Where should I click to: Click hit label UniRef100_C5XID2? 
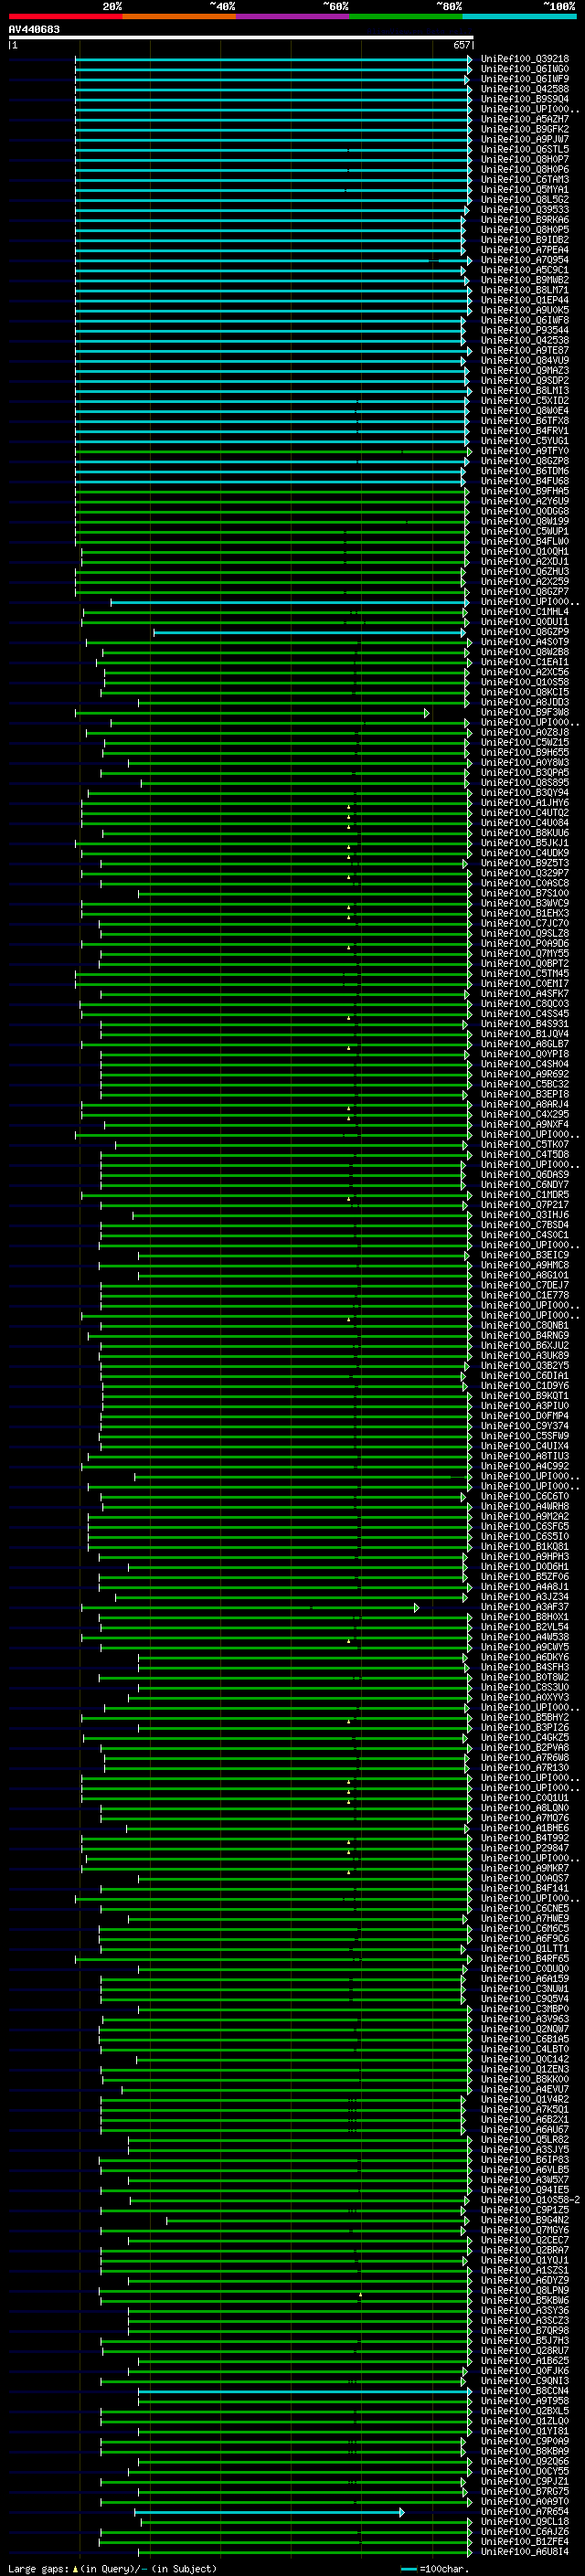coord(525,401)
